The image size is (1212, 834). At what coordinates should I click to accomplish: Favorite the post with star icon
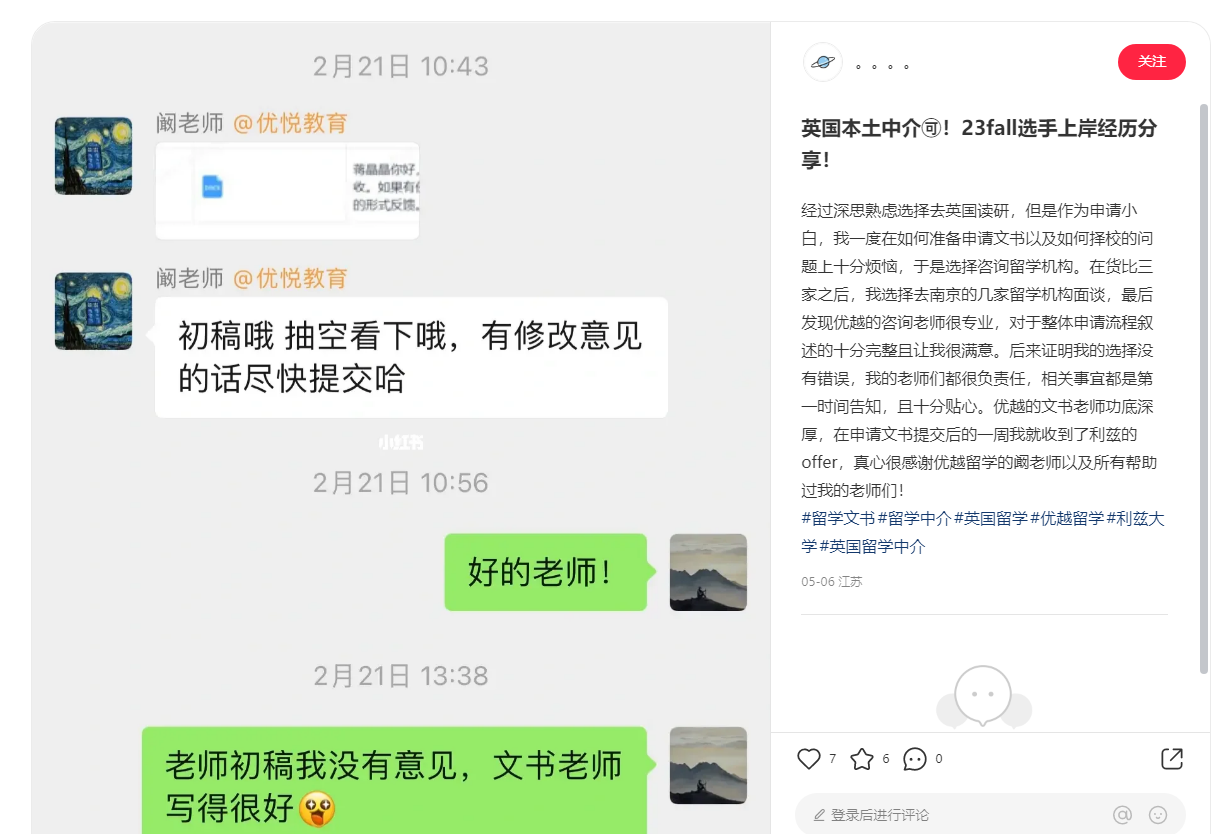[862, 759]
